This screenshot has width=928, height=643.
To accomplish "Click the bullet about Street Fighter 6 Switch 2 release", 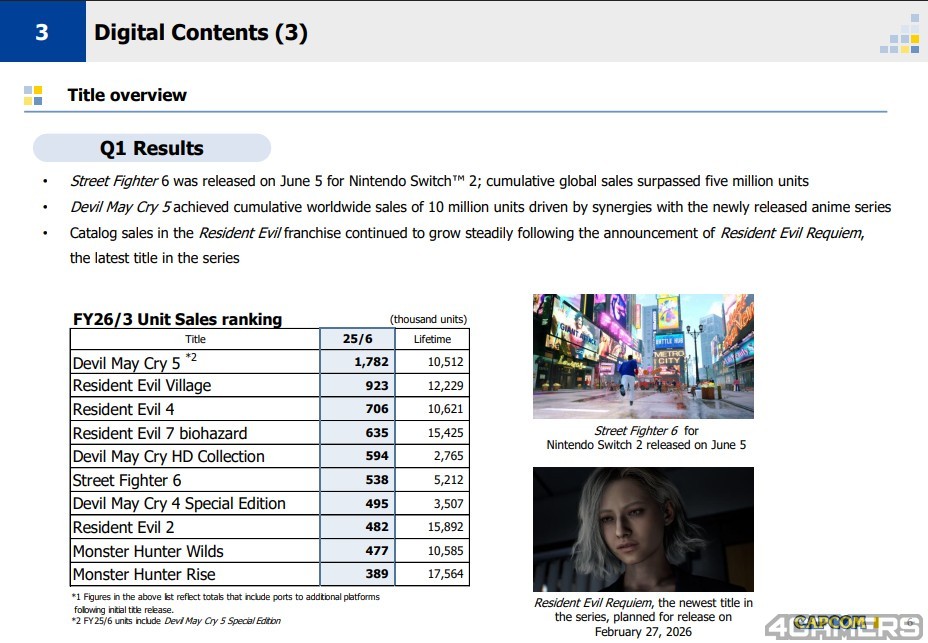I will [439, 181].
